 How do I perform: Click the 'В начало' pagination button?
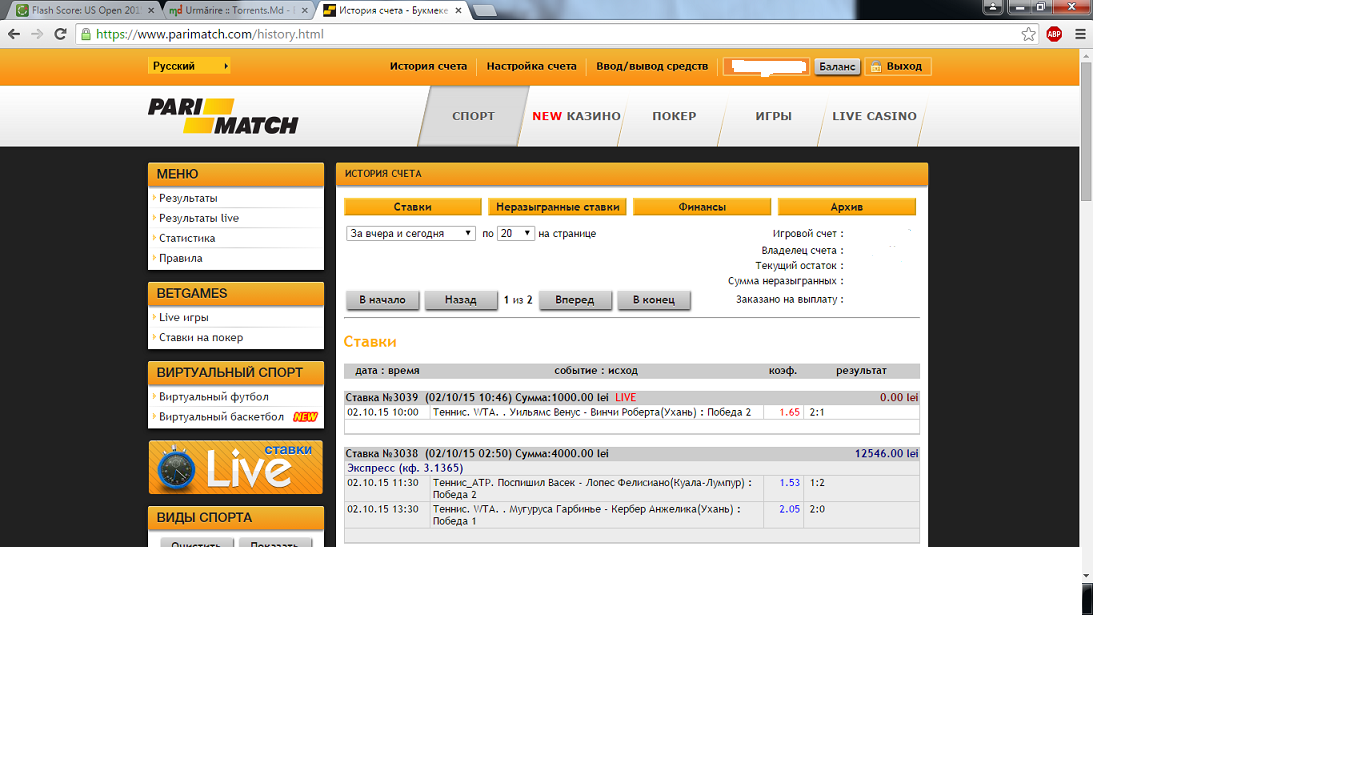(382, 300)
